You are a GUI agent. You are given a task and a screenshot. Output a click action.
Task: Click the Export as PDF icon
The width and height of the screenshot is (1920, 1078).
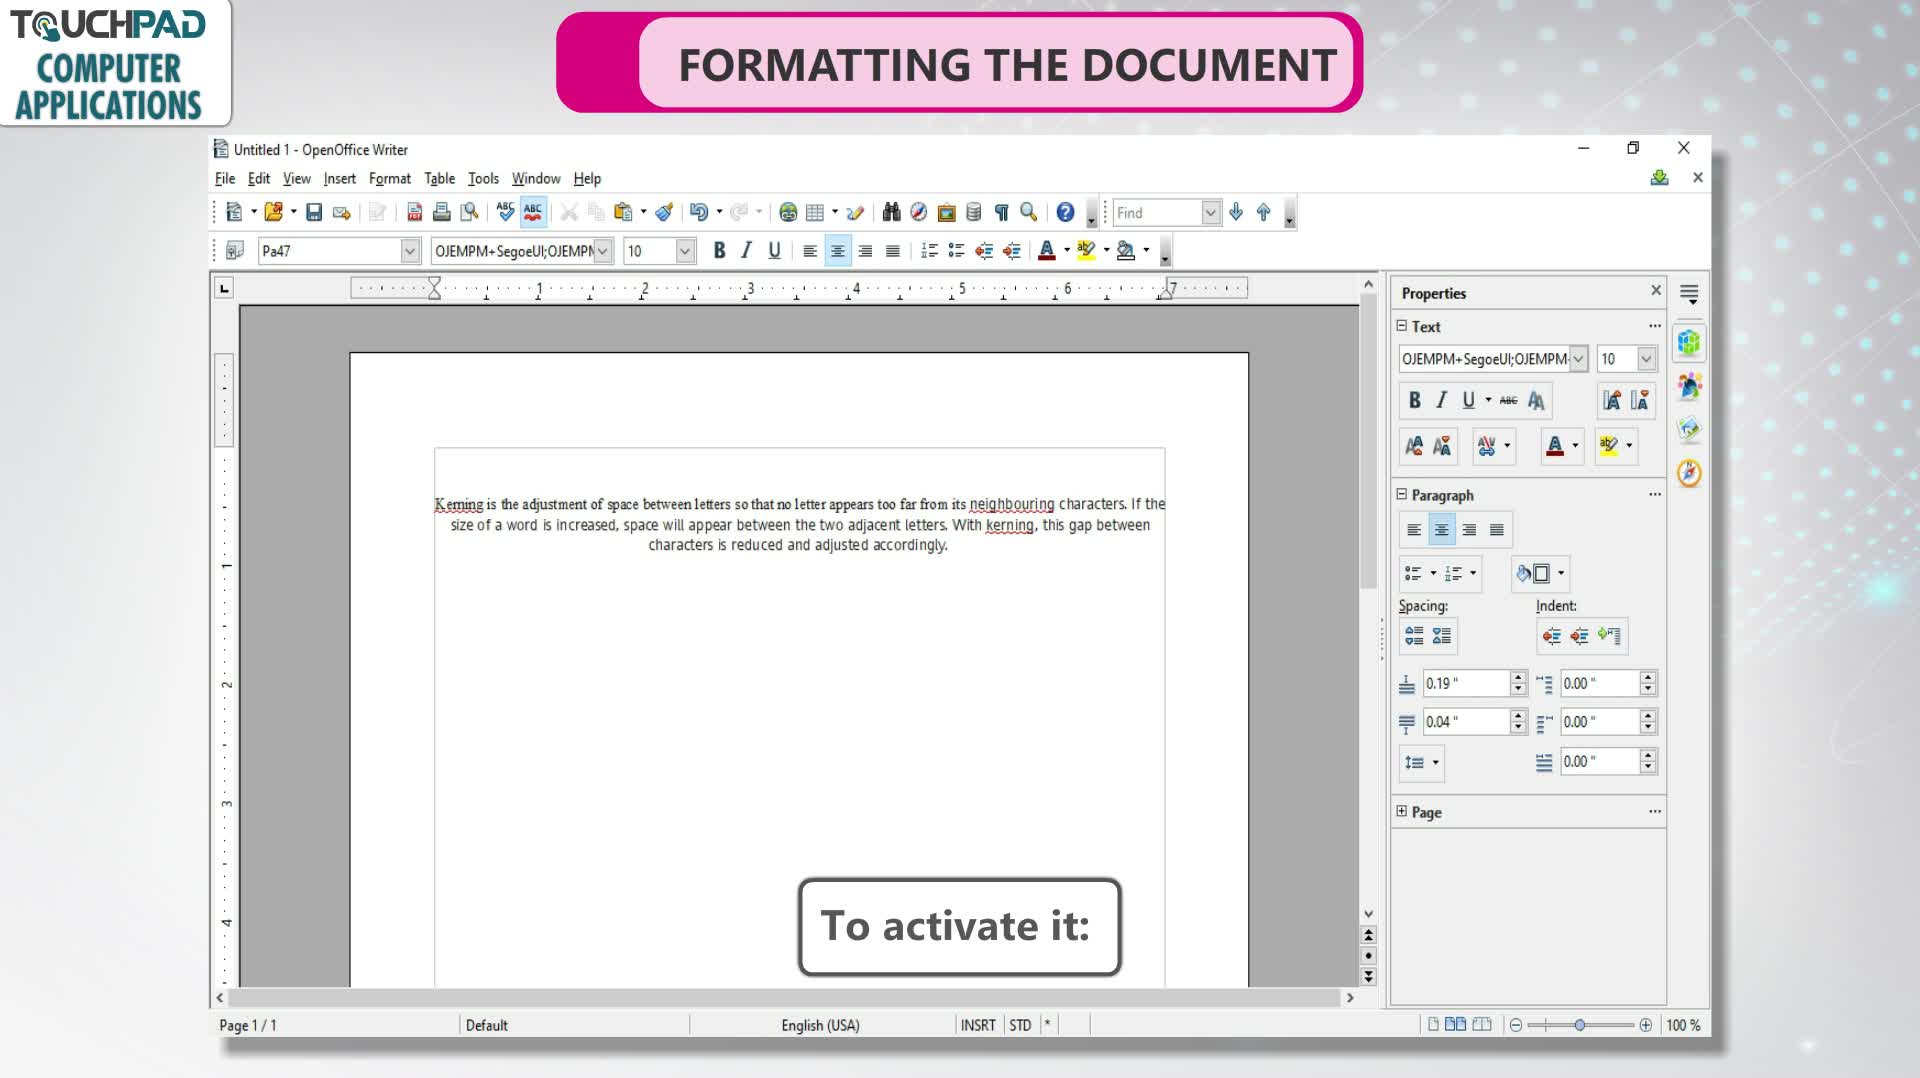[x=414, y=212]
